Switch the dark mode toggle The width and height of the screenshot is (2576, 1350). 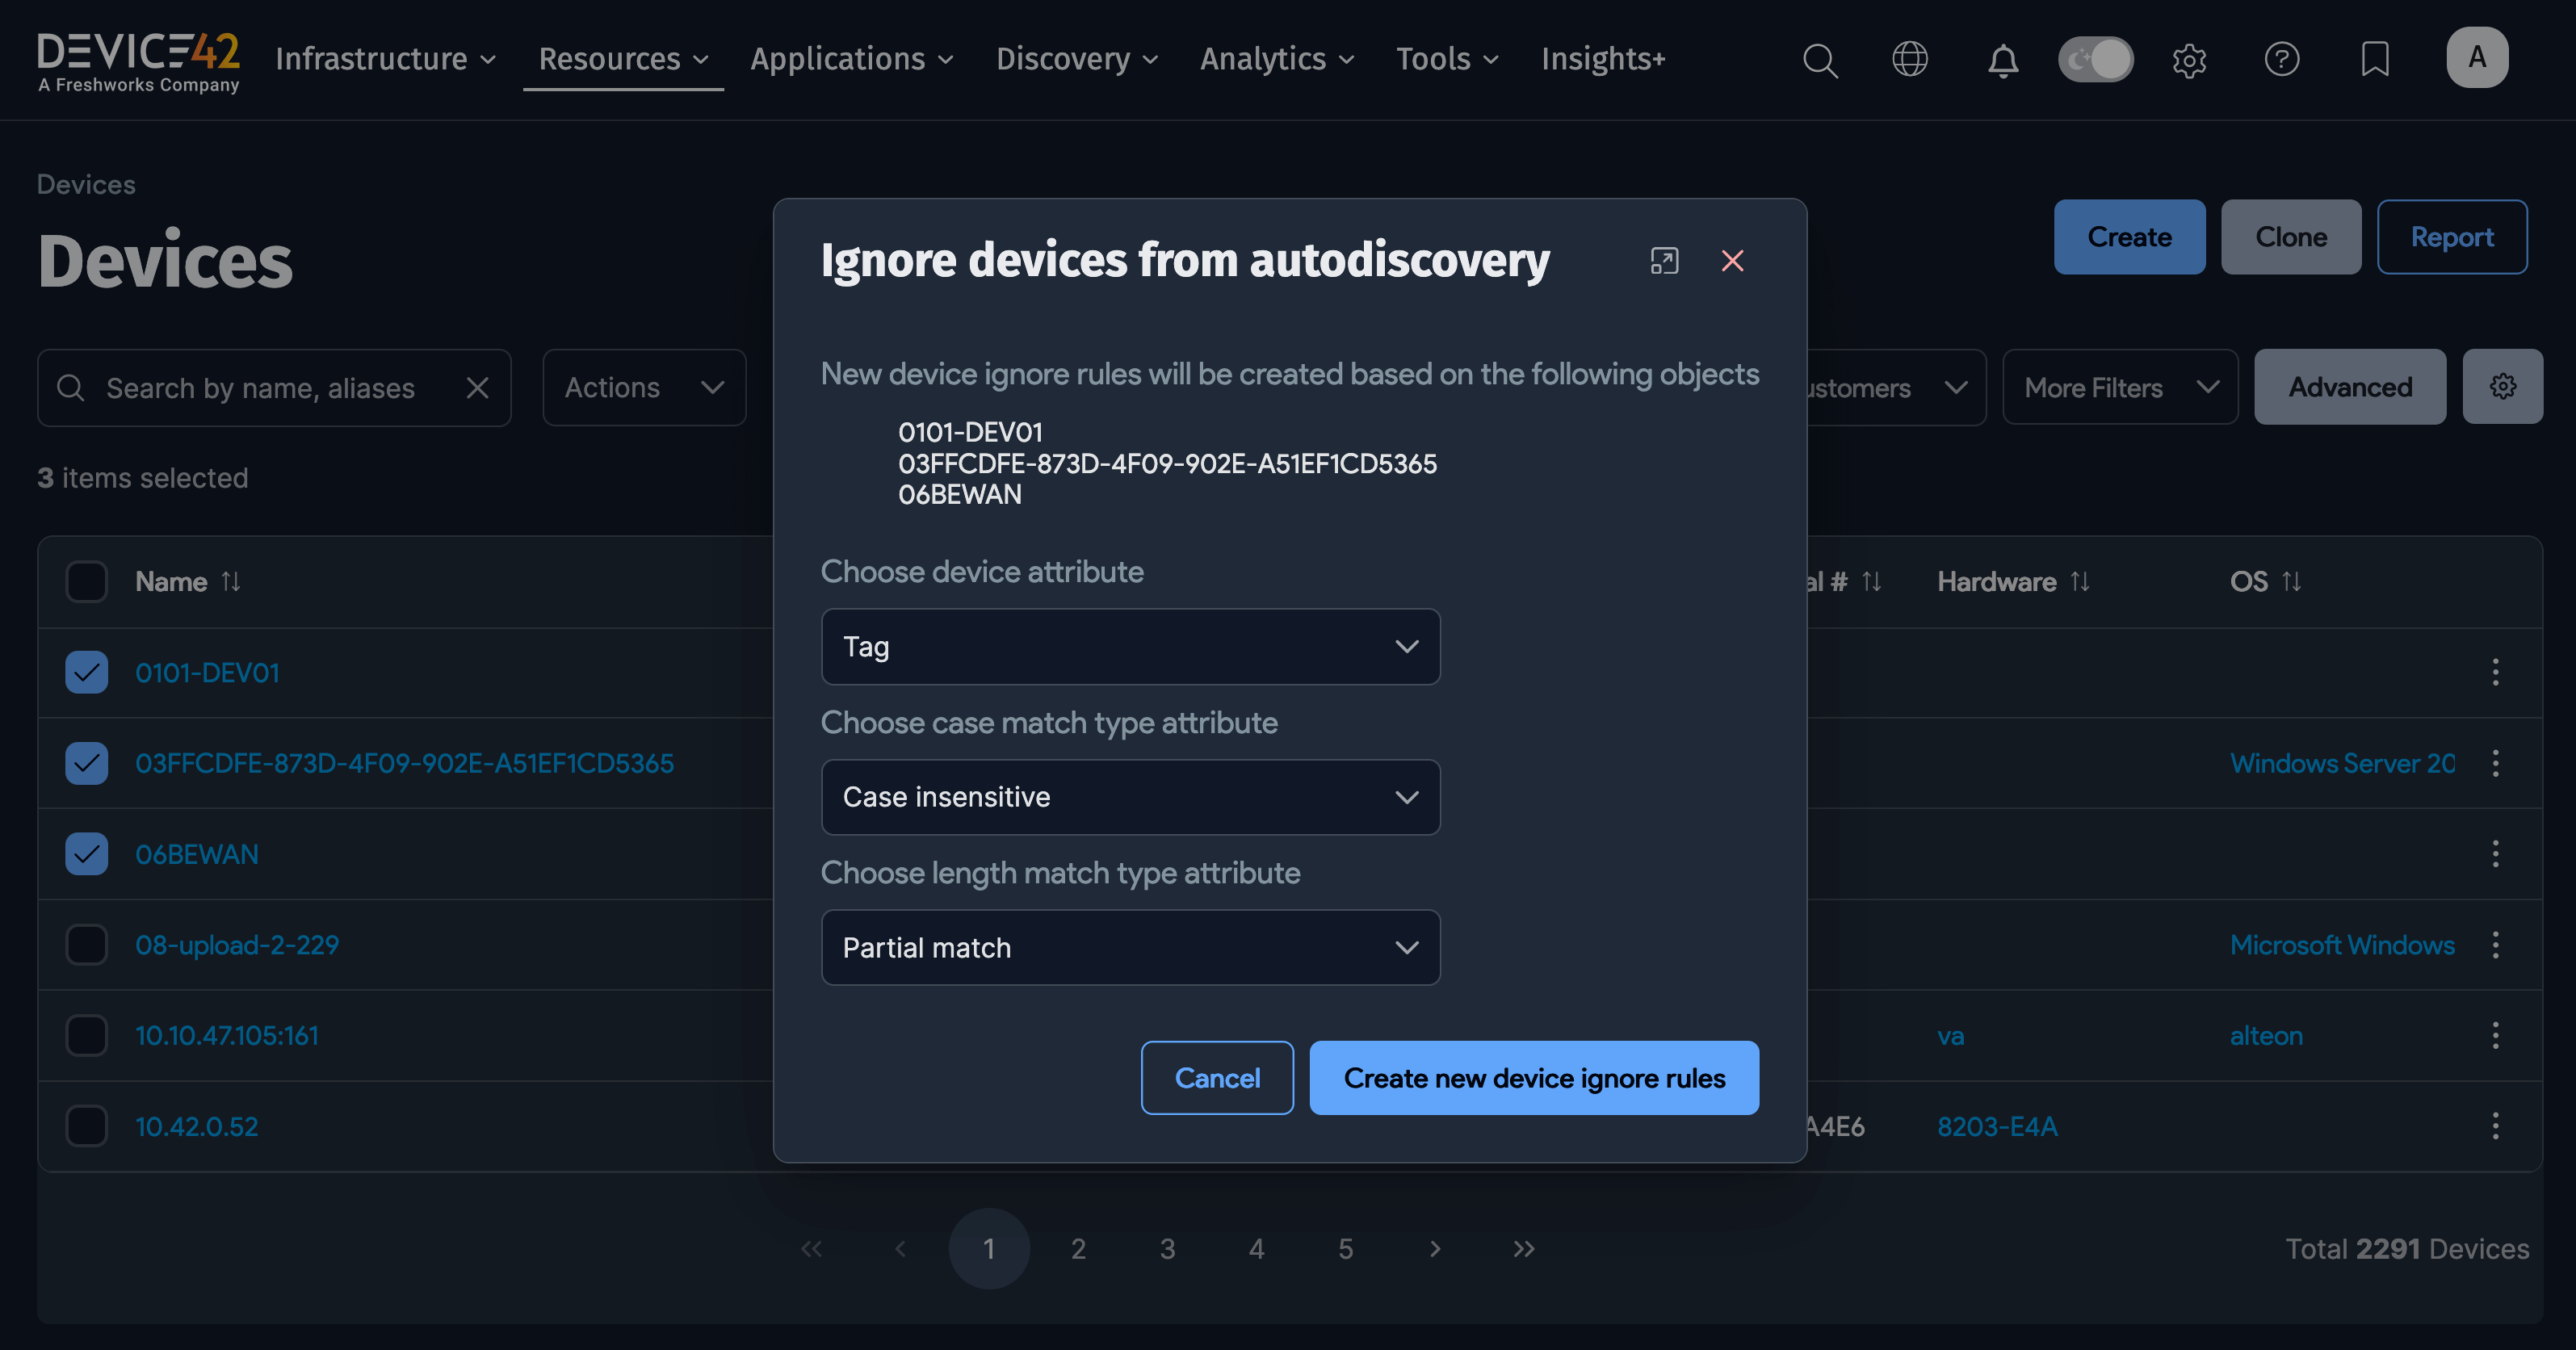point(2096,60)
